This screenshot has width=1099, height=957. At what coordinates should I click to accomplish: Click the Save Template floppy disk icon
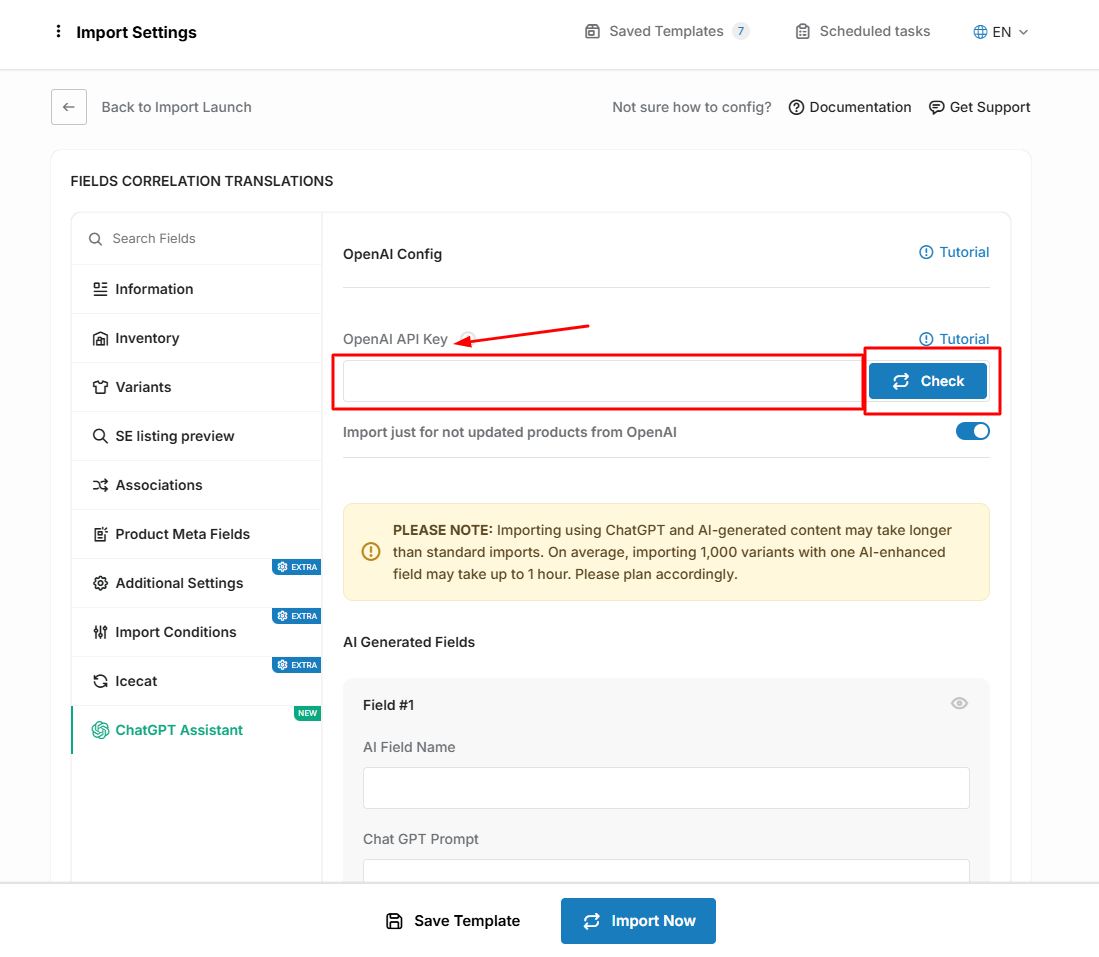[395, 921]
